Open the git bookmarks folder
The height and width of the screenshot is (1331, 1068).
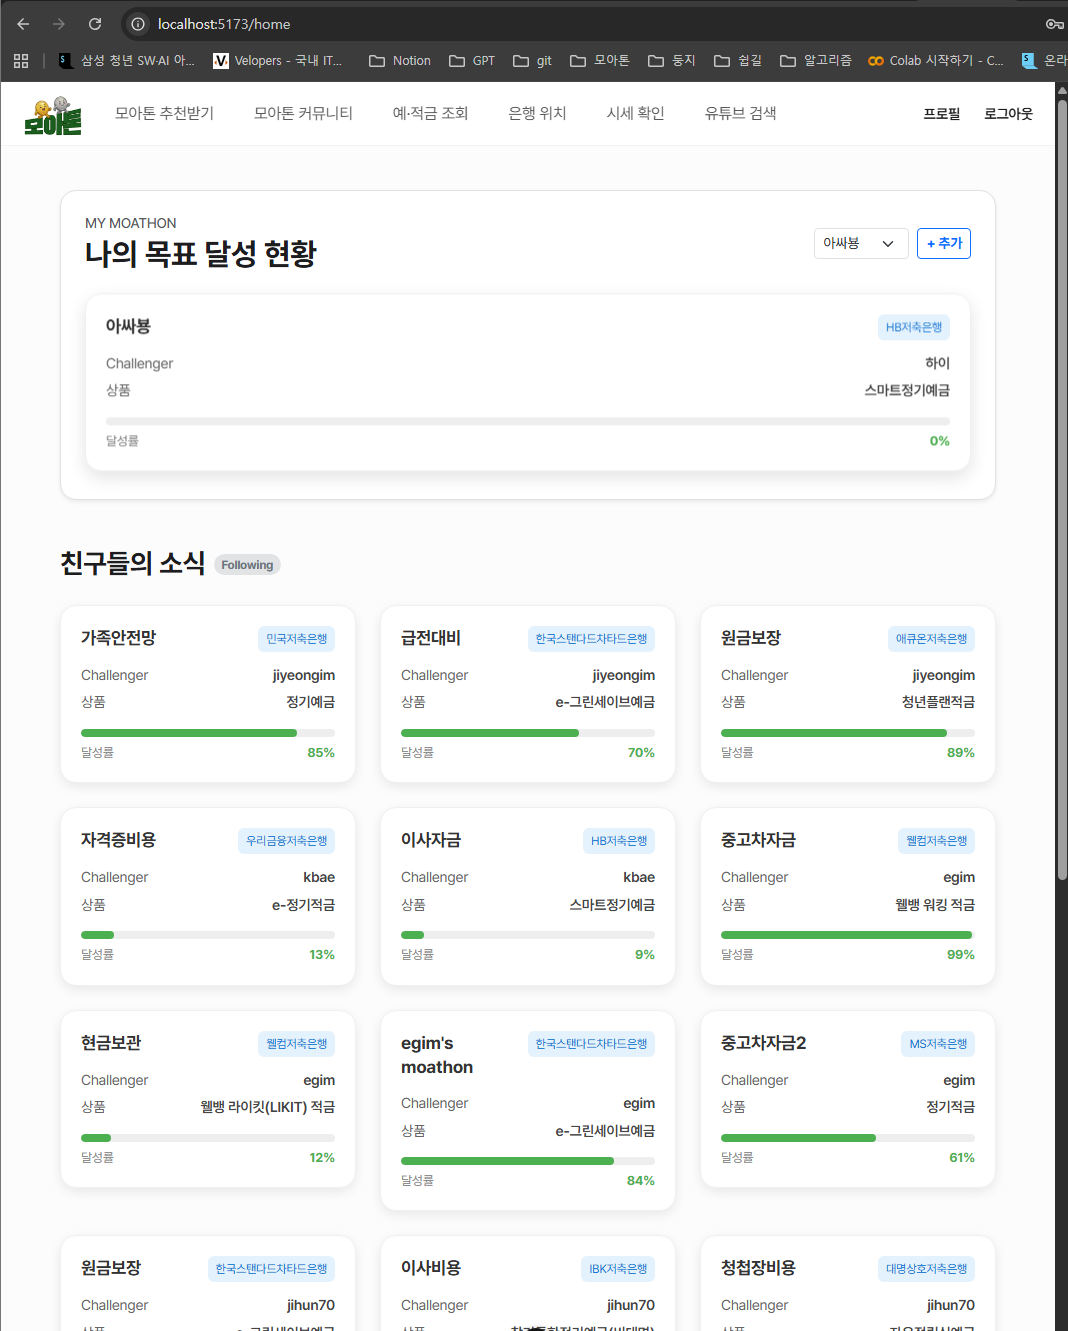coord(532,61)
